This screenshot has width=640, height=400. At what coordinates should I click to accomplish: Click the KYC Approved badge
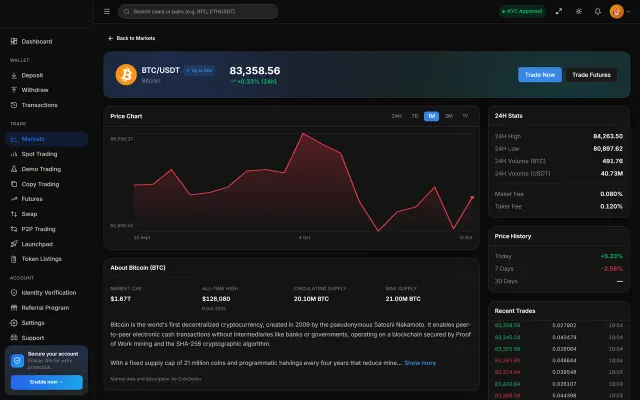pos(522,11)
